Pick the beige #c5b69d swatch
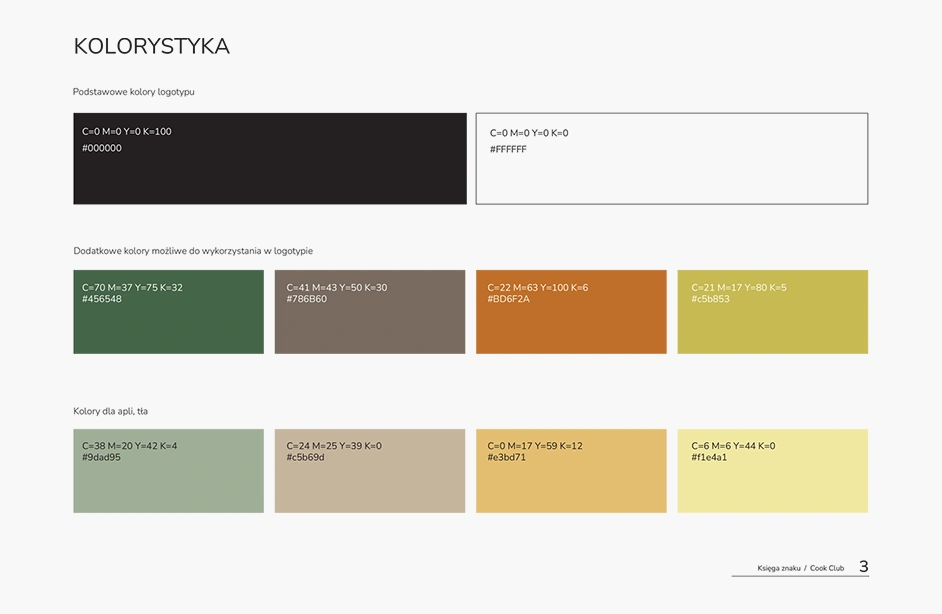 pos(369,482)
